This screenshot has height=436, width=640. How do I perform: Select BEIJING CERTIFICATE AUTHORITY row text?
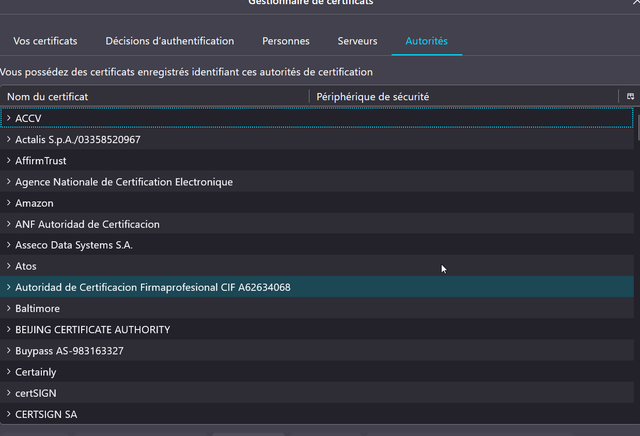(93, 330)
